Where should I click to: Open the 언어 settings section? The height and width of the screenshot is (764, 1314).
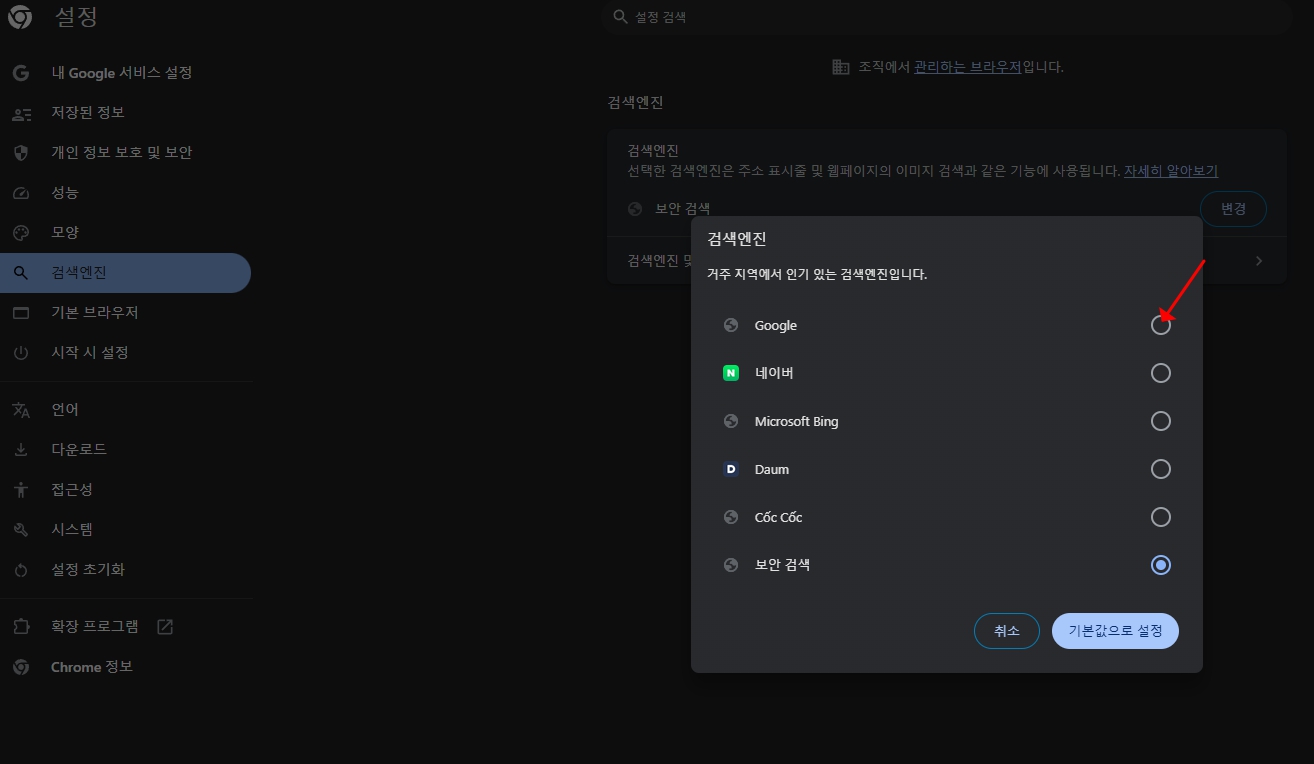(x=125, y=410)
